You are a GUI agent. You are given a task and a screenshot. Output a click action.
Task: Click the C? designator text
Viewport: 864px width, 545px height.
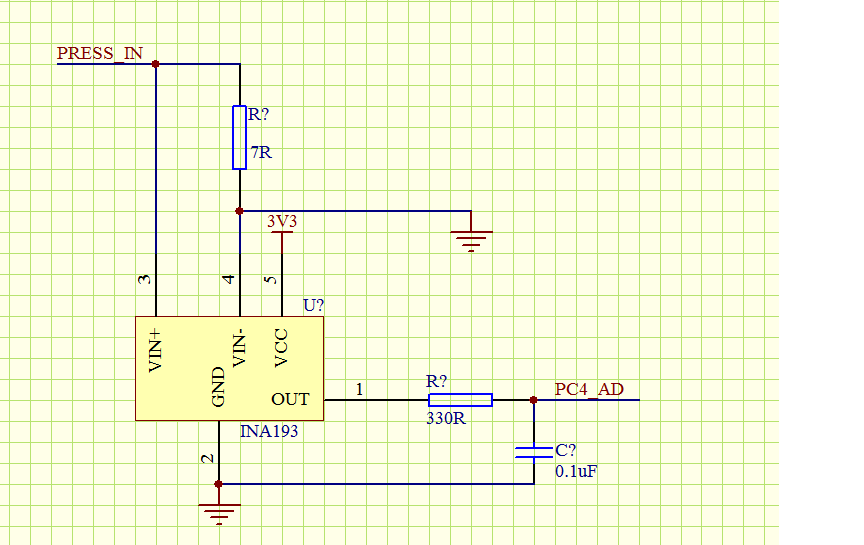(x=565, y=450)
